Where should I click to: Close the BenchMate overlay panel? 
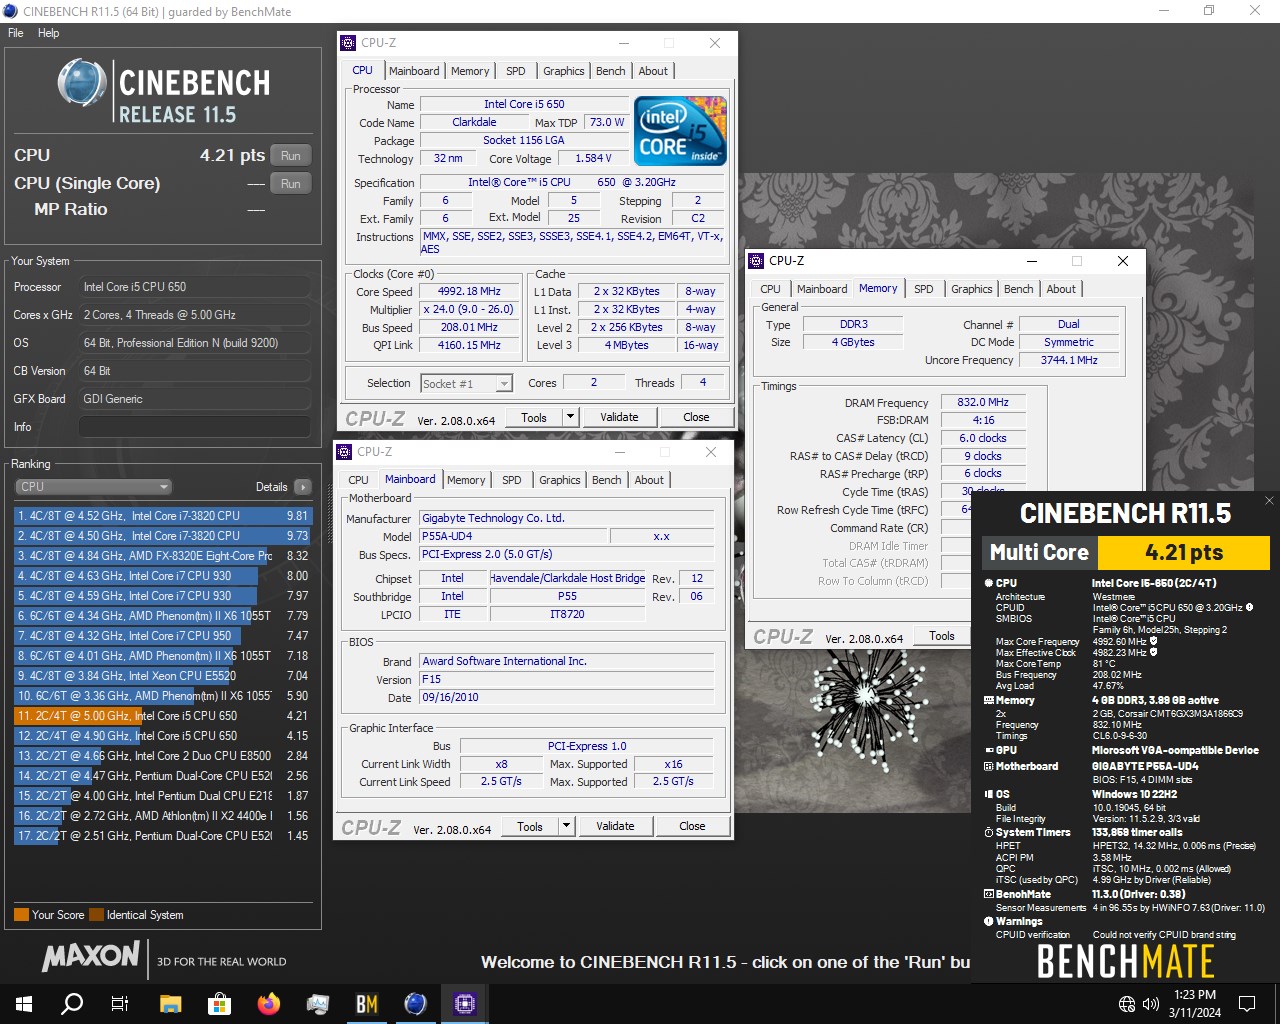click(x=1269, y=500)
